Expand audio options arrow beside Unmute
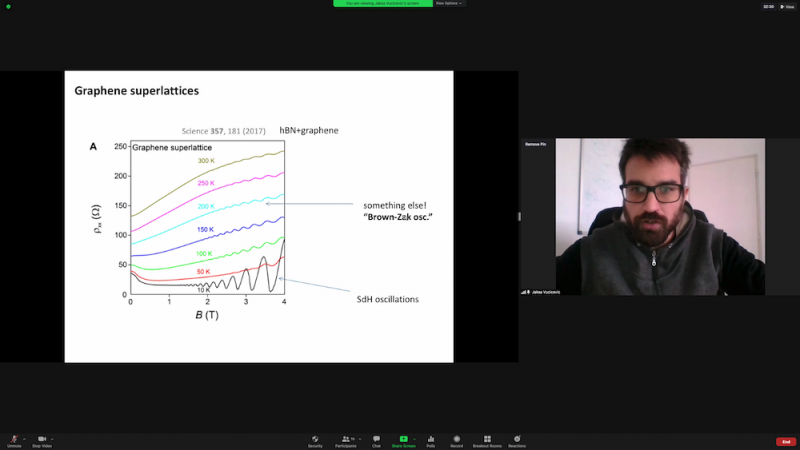Viewport: 800px width, 450px height. pos(24,439)
